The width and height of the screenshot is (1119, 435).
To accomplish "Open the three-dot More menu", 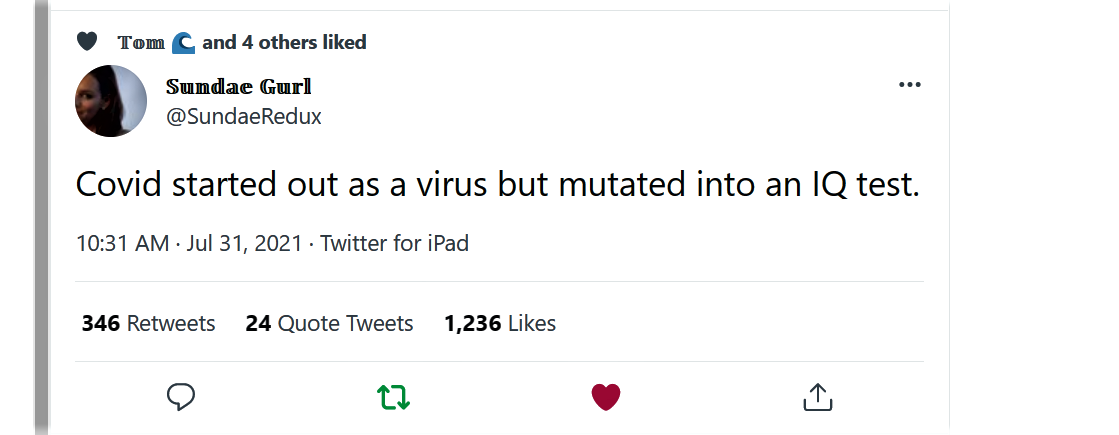I will (x=909, y=85).
